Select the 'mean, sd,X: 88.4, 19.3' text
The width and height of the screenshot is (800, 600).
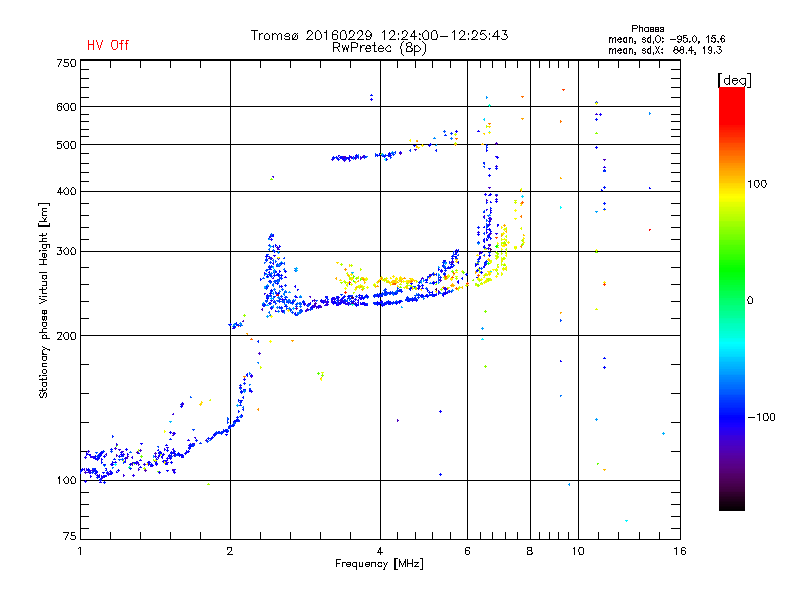point(665,50)
